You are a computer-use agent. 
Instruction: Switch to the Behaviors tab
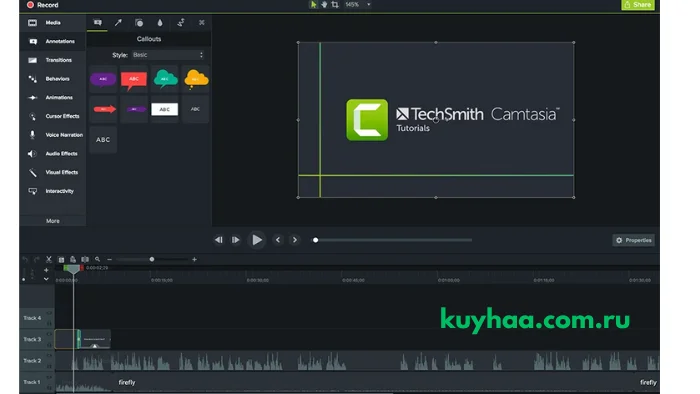click(x=53, y=79)
